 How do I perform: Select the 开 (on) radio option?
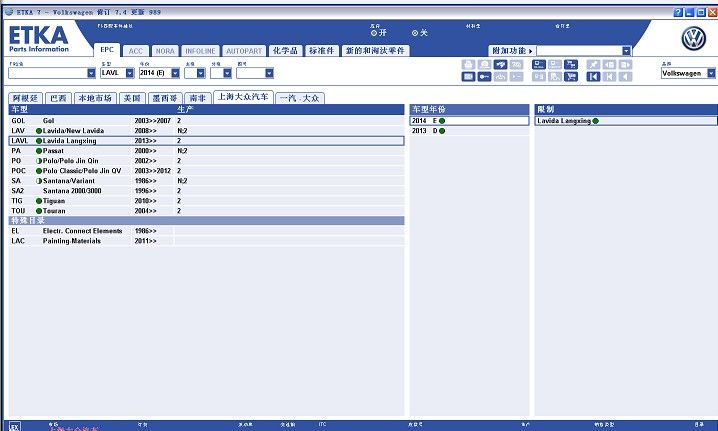click(x=374, y=33)
